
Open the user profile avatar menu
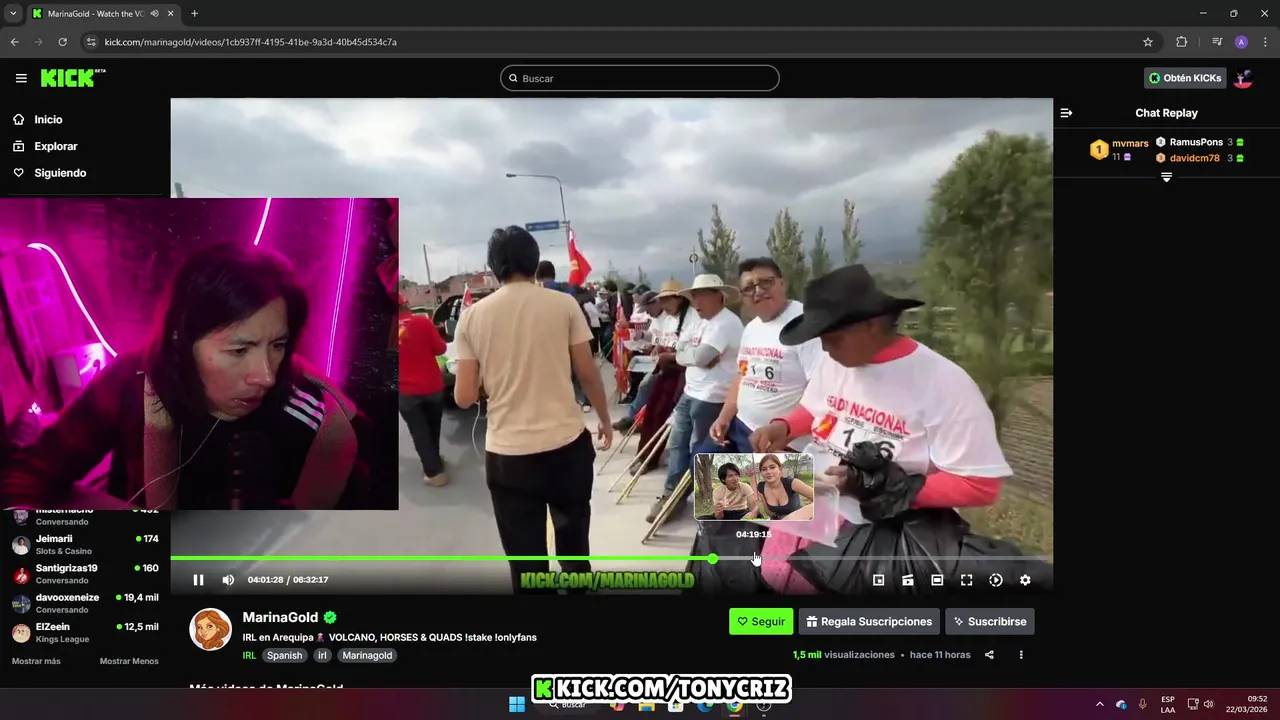pos(1243,78)
